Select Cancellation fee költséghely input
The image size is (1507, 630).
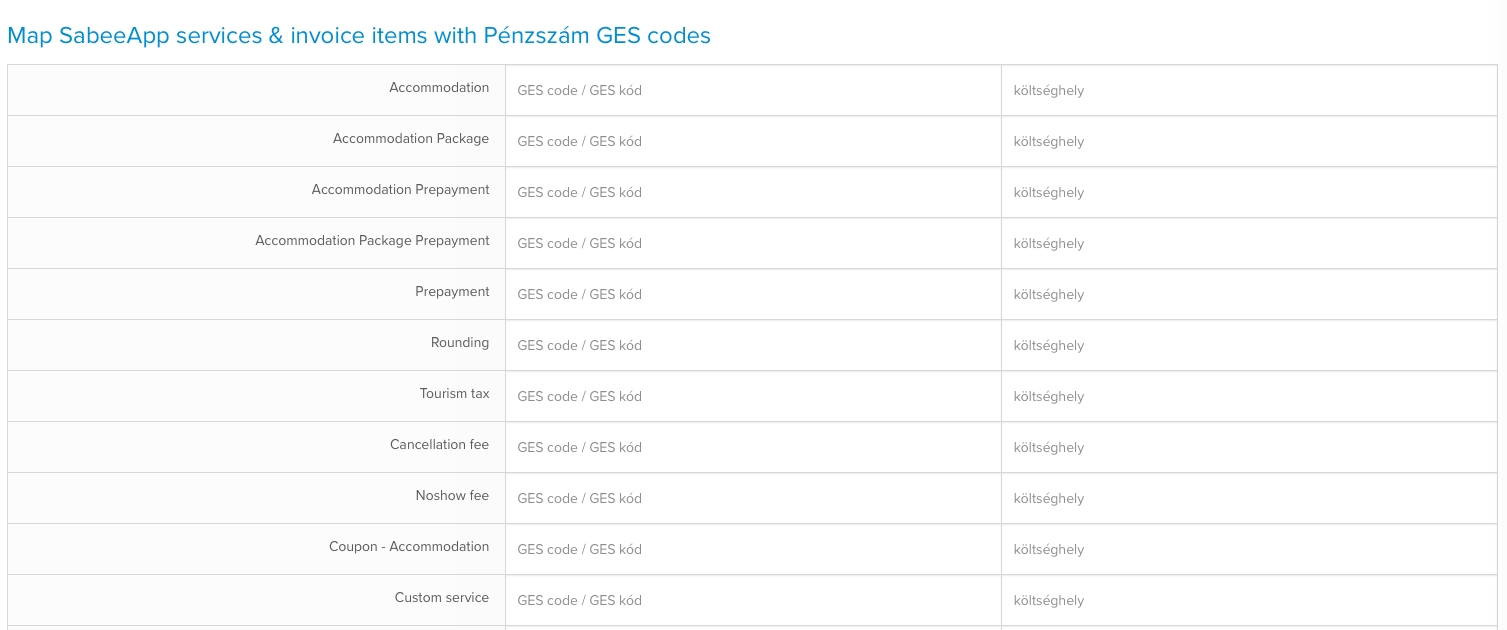pos(1250,448)
